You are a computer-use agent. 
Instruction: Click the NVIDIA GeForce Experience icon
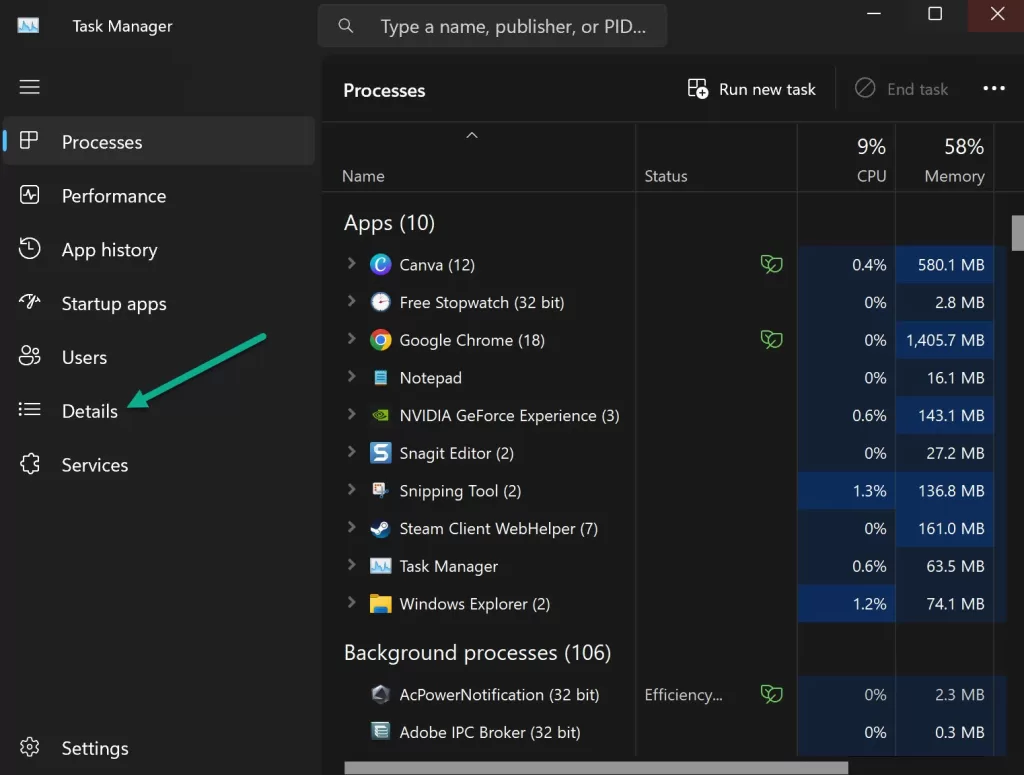[x=381, y=415]
